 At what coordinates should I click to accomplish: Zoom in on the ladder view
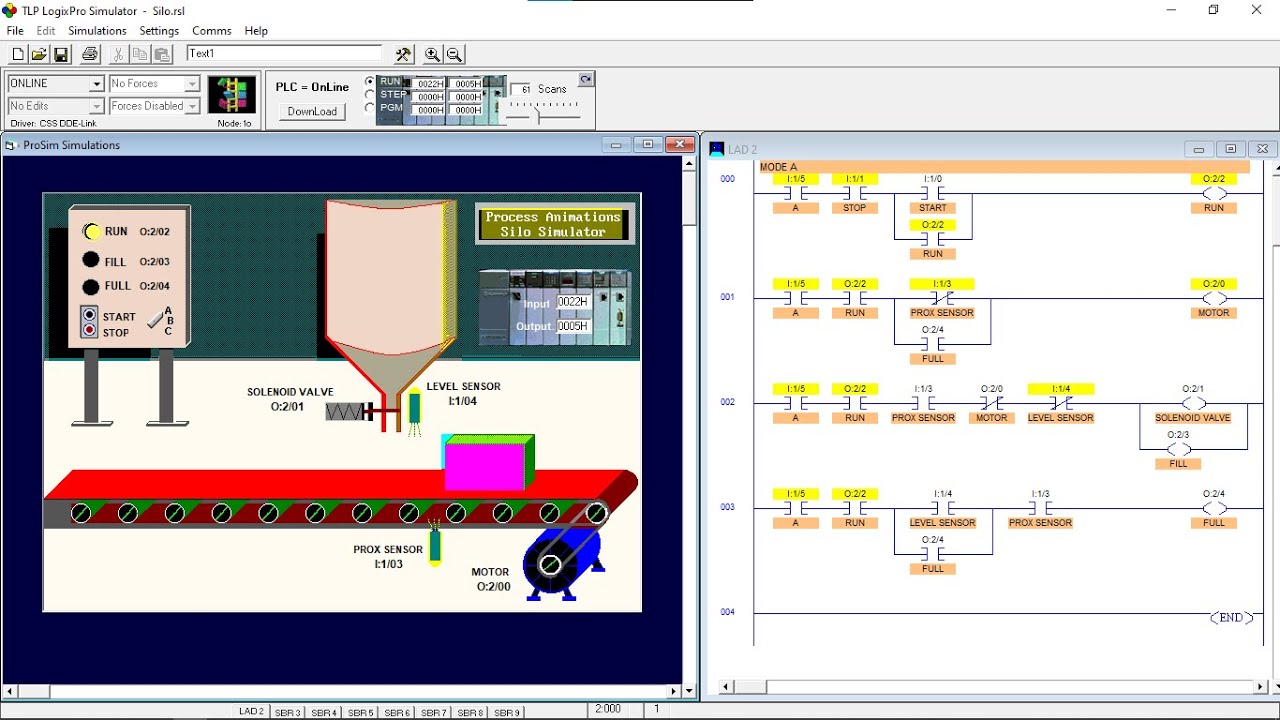(432, 55)
